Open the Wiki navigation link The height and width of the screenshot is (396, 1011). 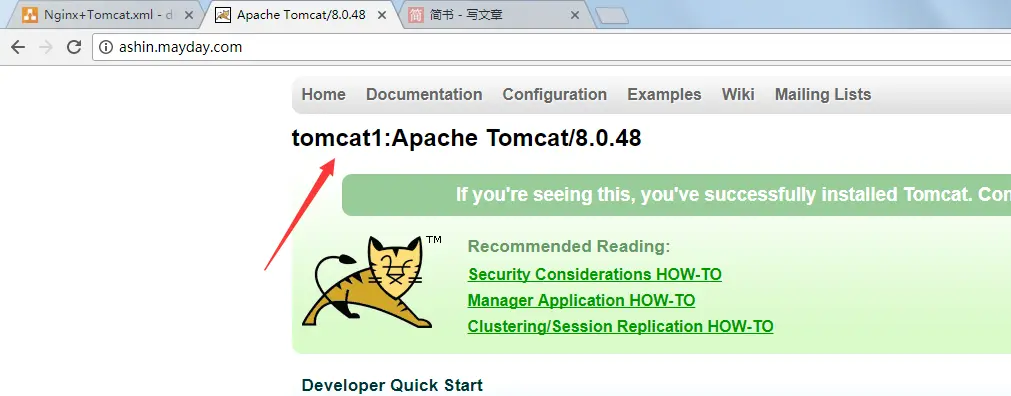(738, 95)
